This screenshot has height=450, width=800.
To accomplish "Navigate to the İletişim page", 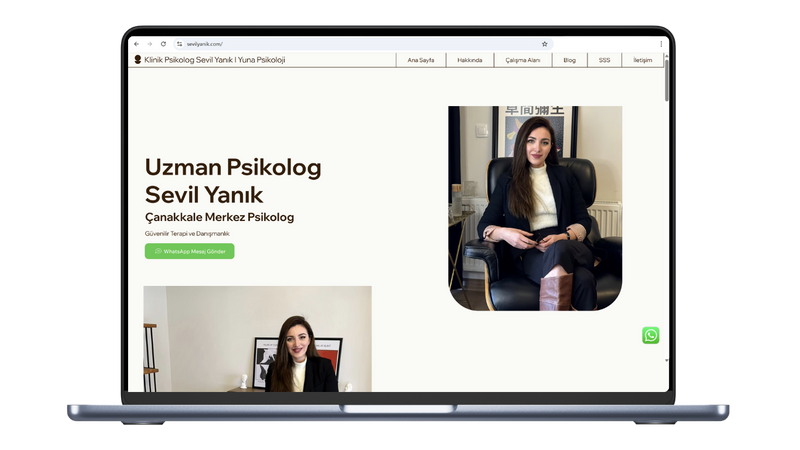I will click(x=643, y=60).
